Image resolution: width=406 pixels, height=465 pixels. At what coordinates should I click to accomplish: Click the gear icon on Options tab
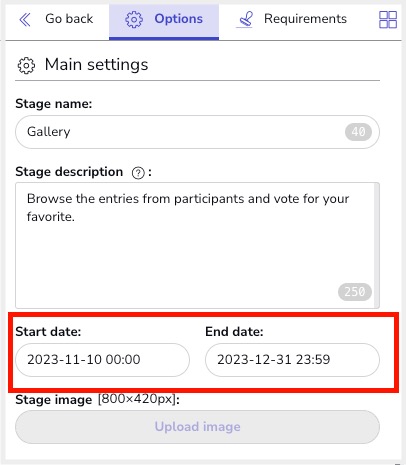click(x=134, y=19)
